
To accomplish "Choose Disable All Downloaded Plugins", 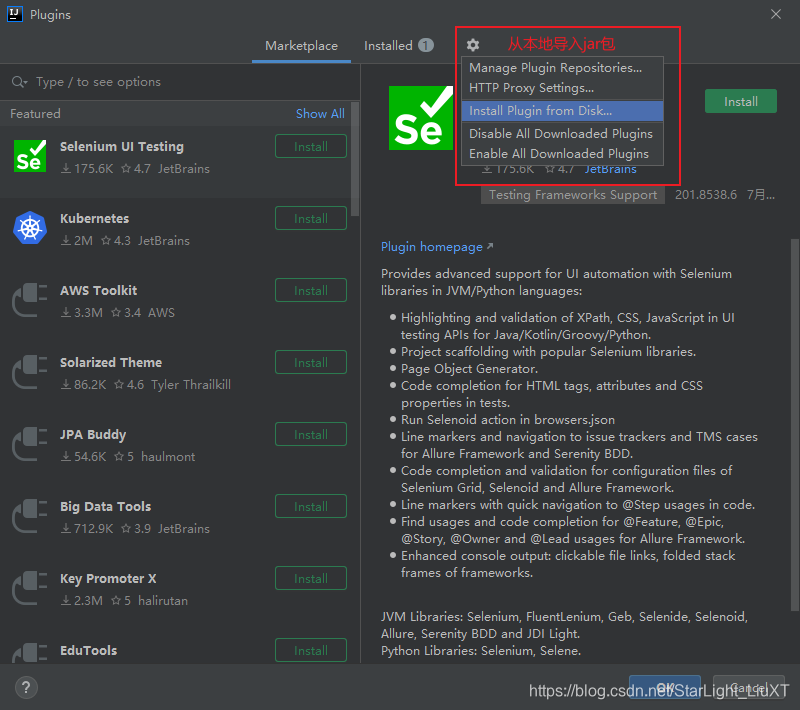I will (x=562, y=134).
